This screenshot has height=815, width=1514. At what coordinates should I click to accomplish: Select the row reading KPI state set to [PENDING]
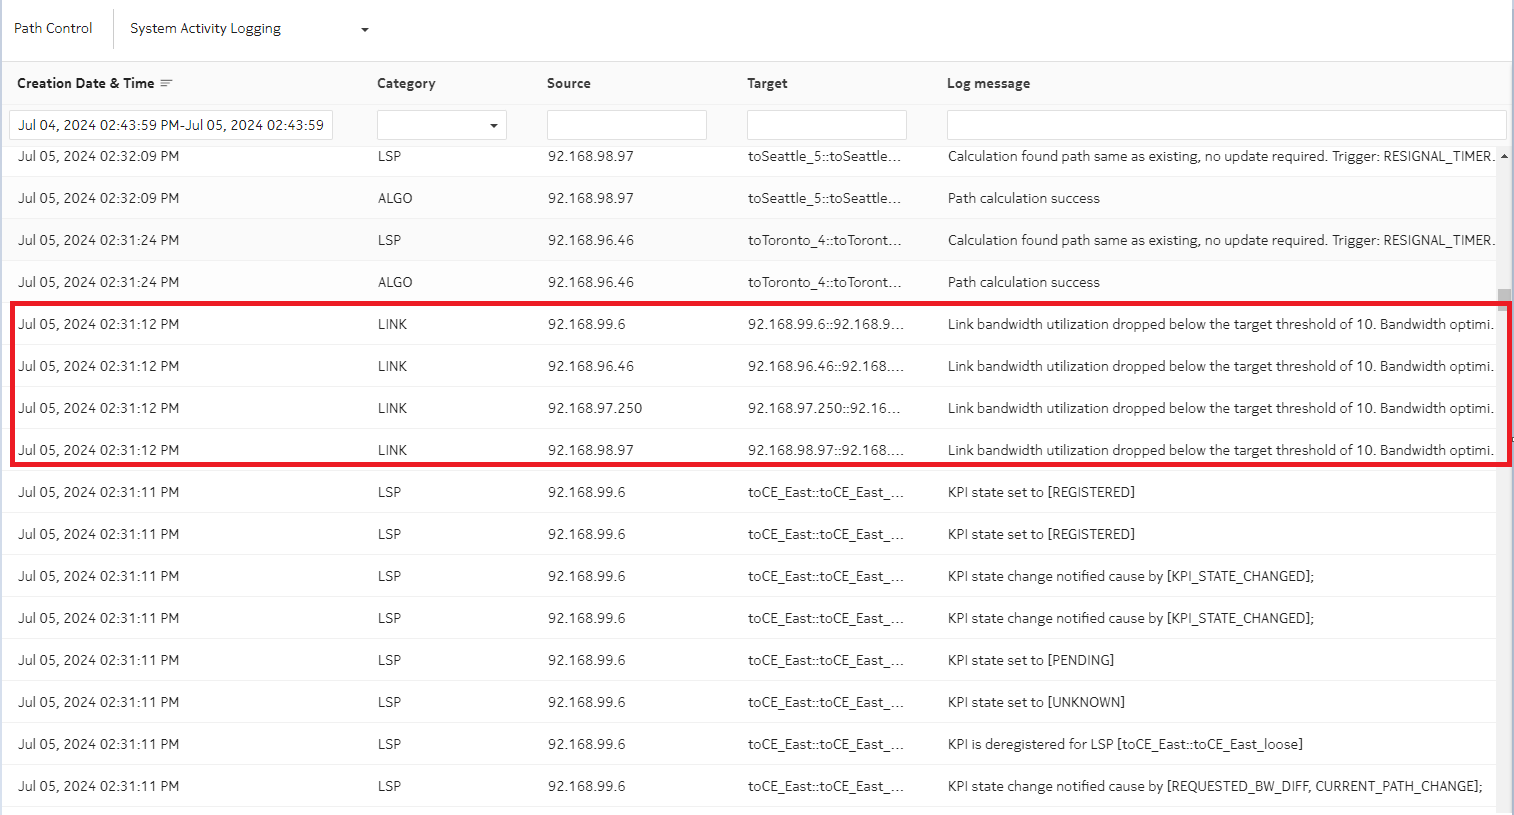tap(750, 660)
